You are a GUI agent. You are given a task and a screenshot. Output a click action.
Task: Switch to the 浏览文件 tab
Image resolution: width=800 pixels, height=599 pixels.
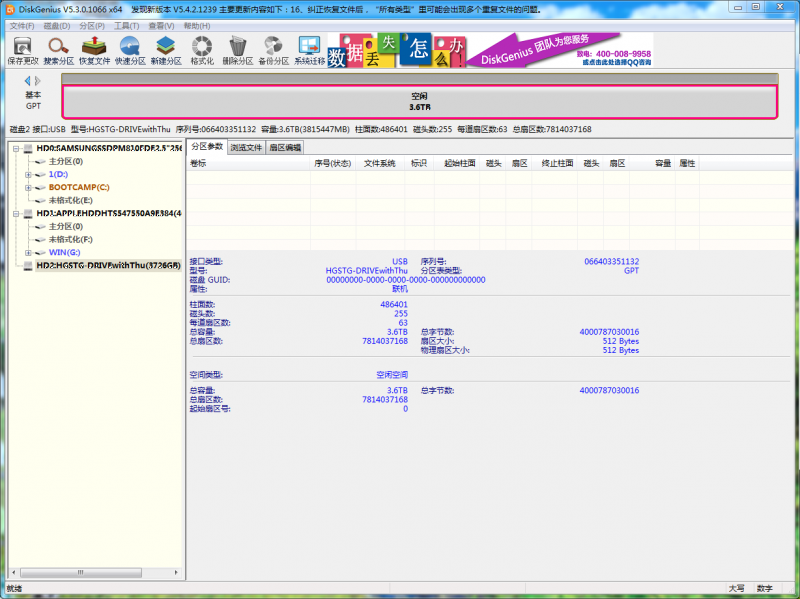[246, 147]
